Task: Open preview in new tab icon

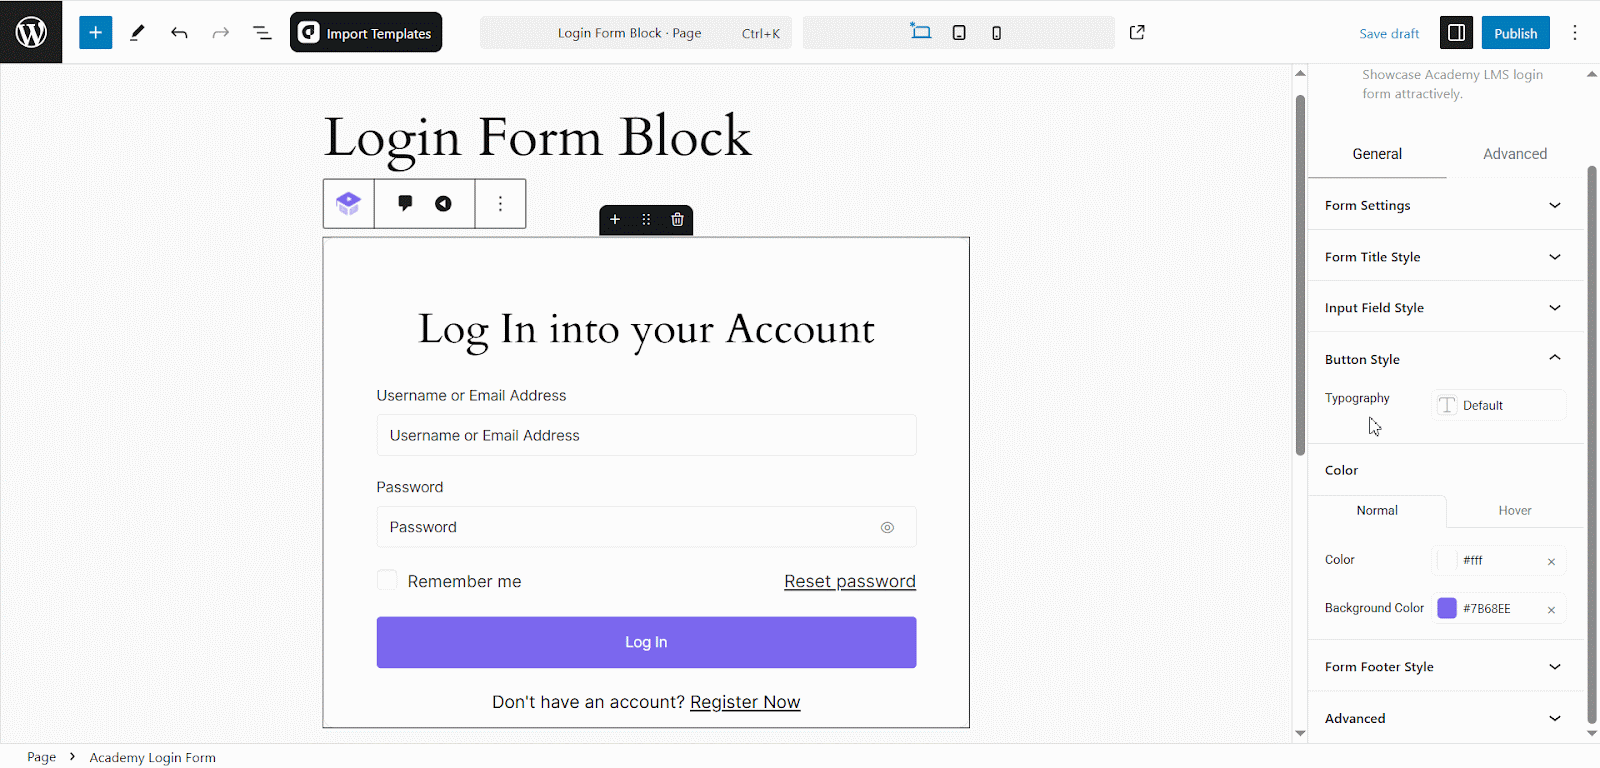Action: pos(1137,32)
